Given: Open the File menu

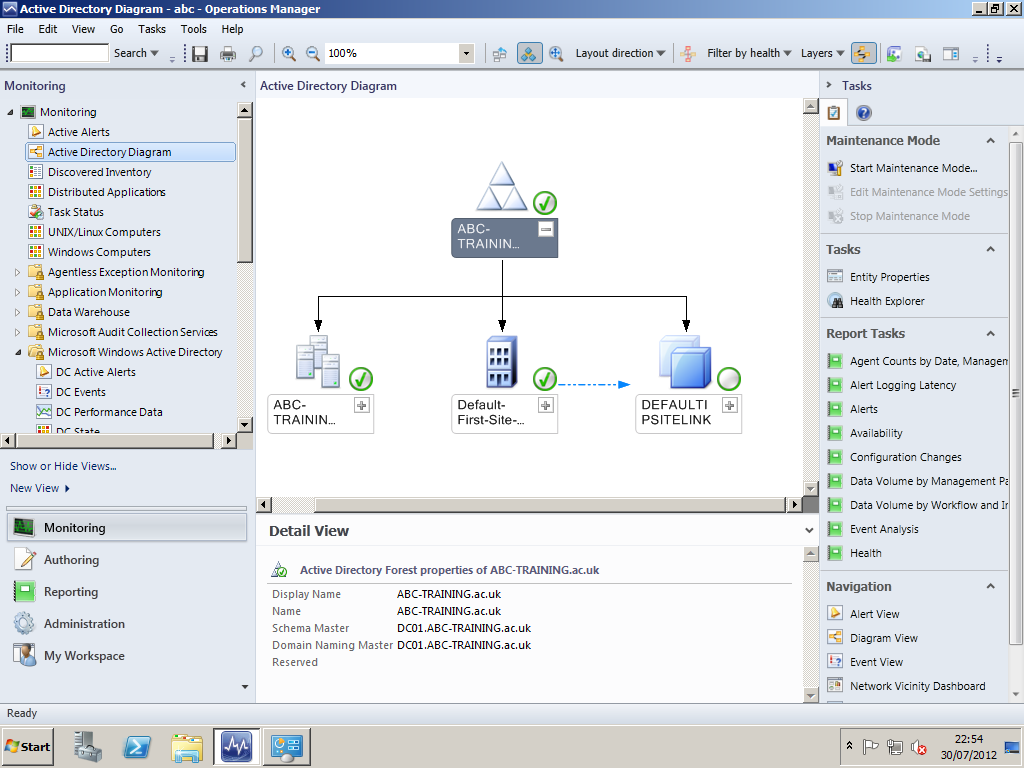Looking at the screenshot, I should click(x=15, y=29).
